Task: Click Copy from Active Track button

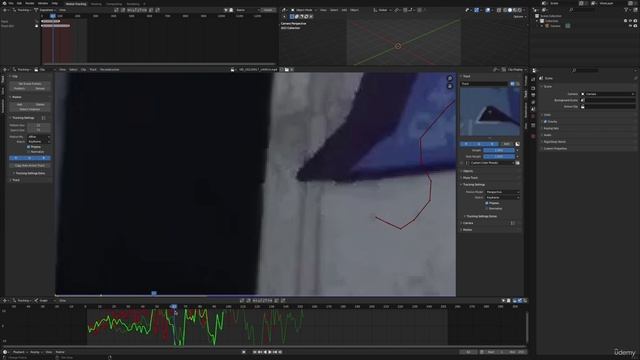Action: (x=30, y=166)
